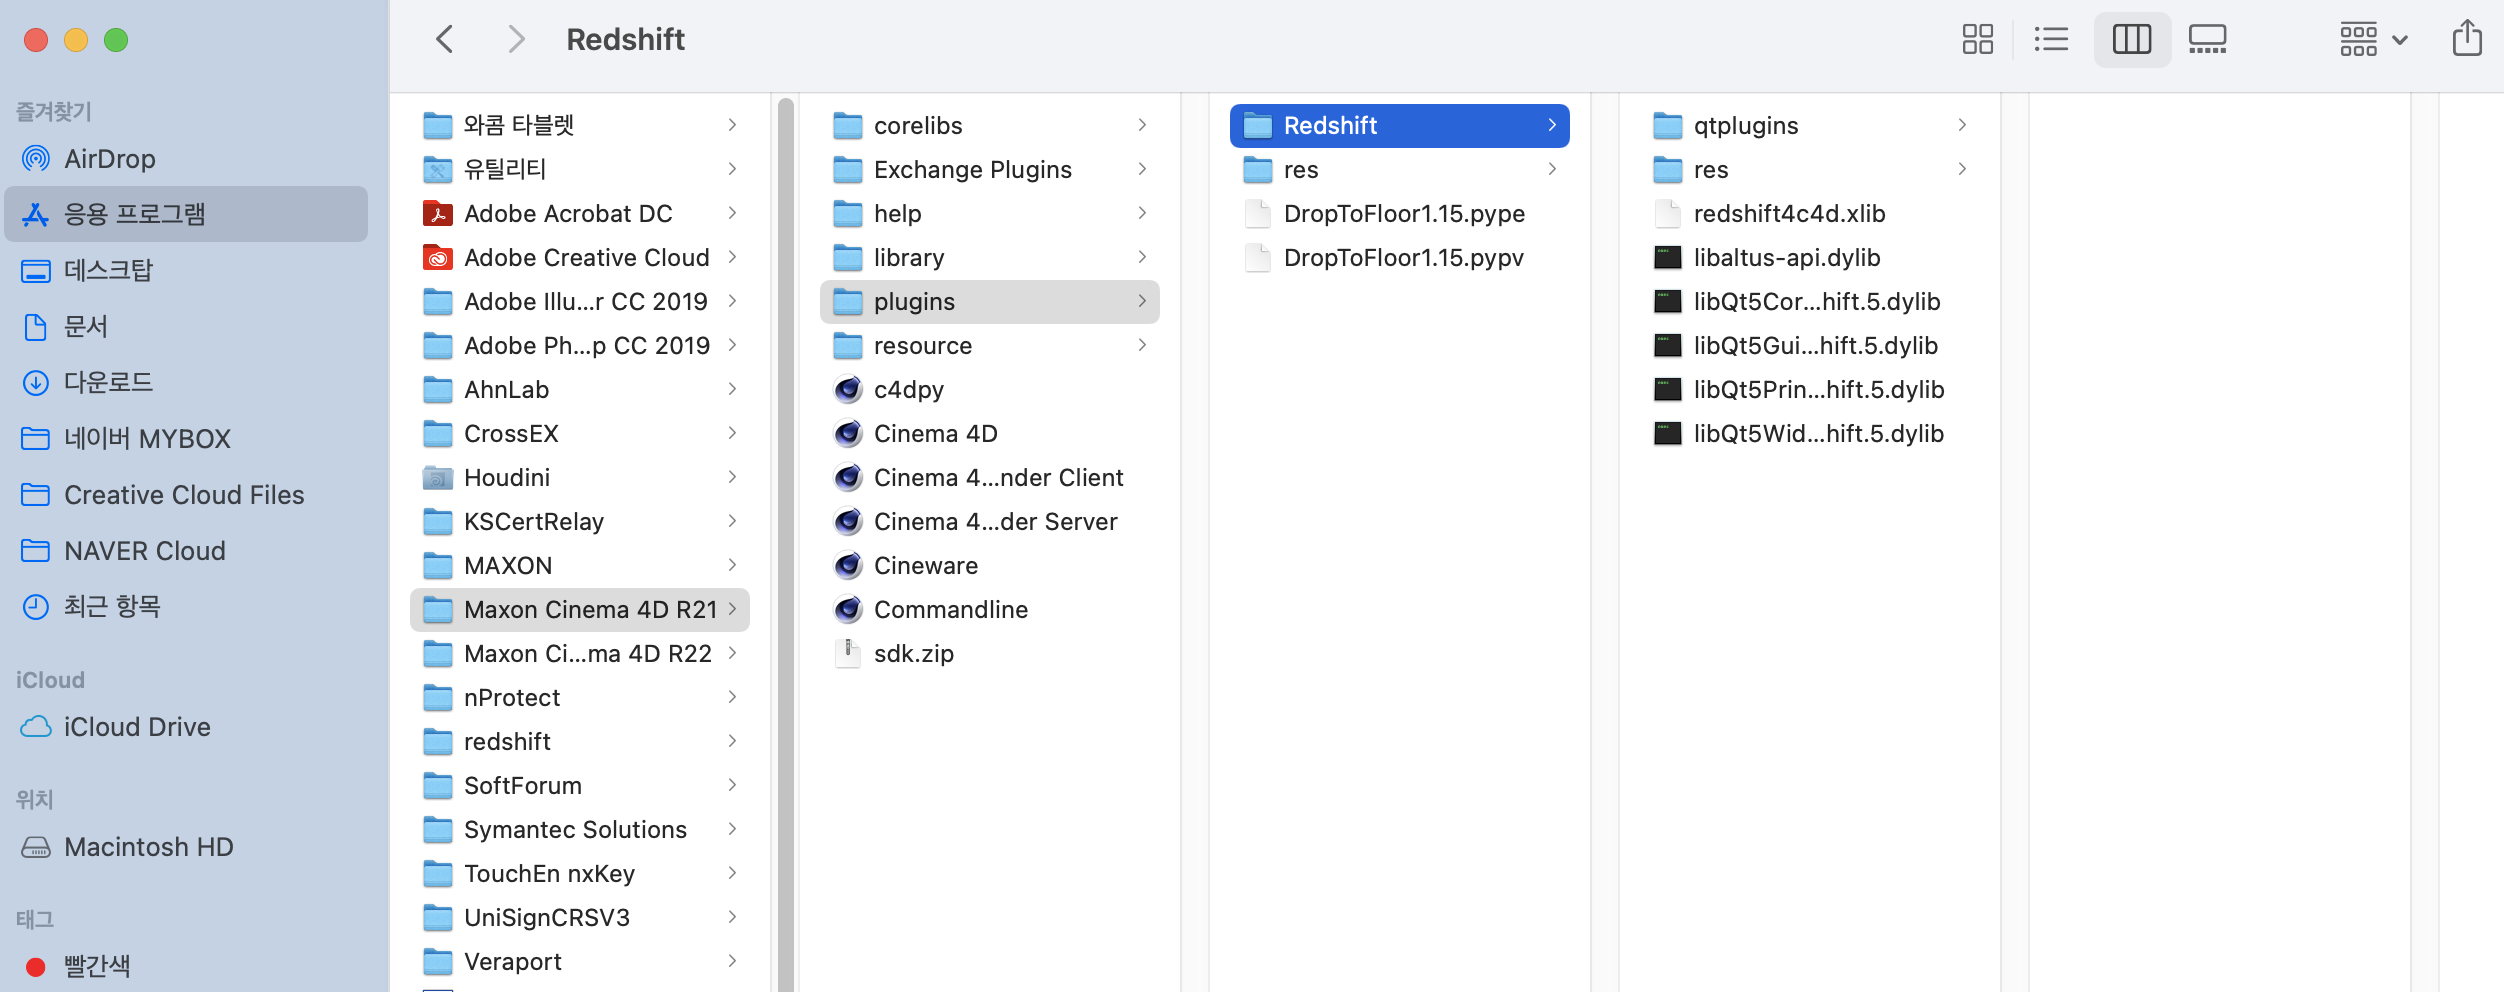The height and width of the screenshot is (992, 2504).
Task: Select the Commandline application icon
Action: 848,609
